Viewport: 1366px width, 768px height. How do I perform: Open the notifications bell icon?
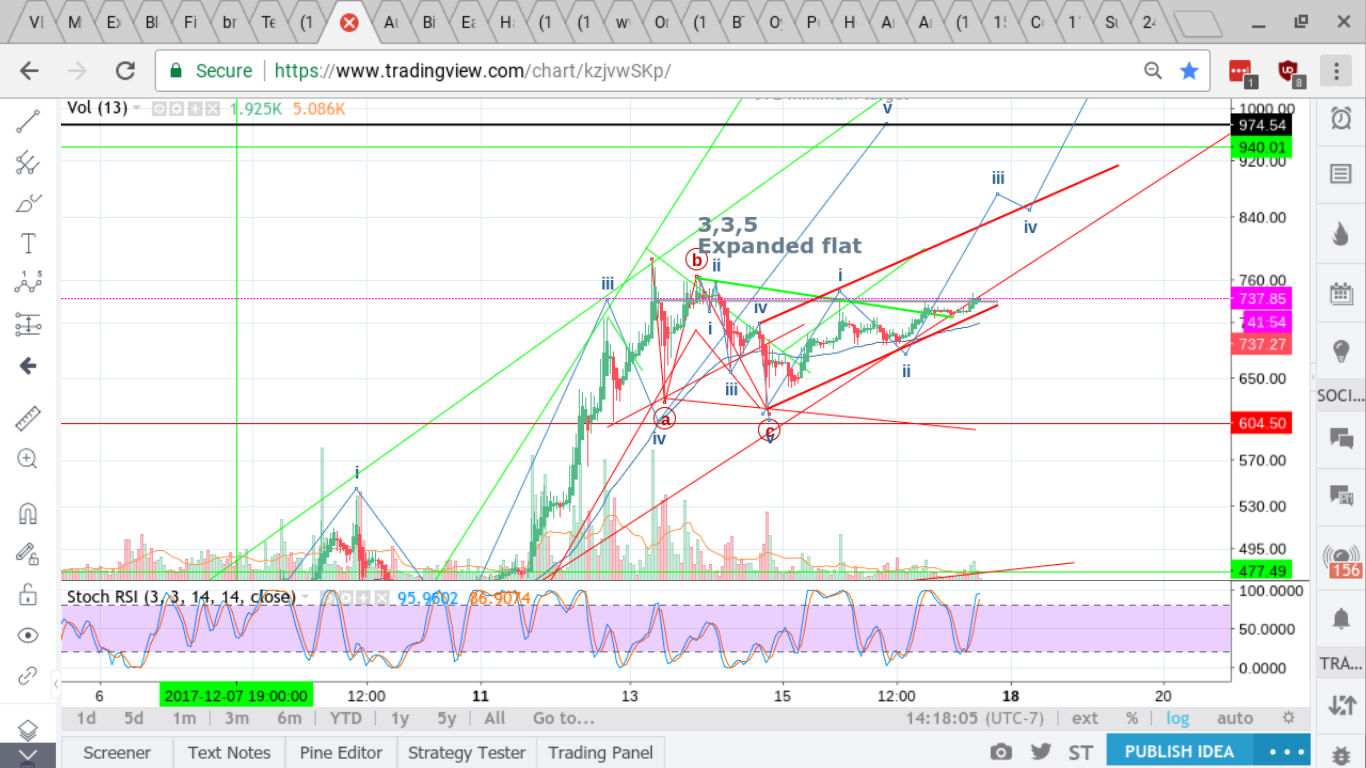coord(1341,619)
